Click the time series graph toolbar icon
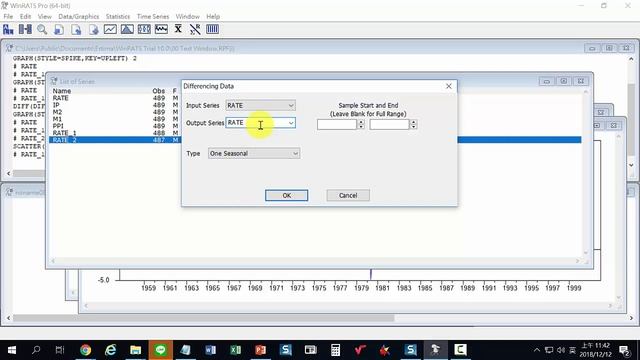 tap(110, 29)
